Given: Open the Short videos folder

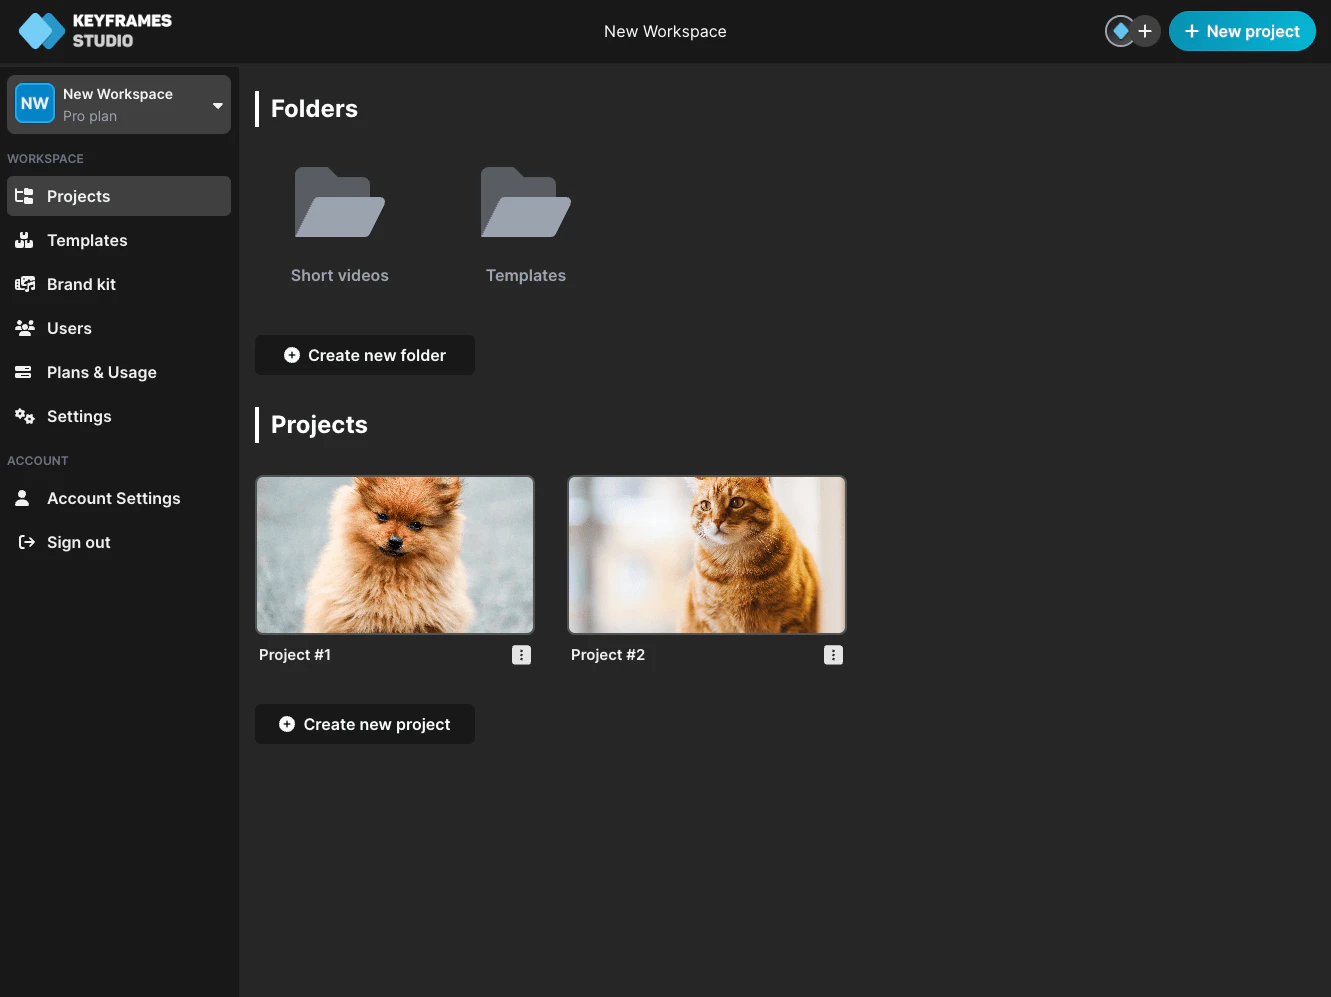Looking at the screenshot, I should (x=339, y=203).
